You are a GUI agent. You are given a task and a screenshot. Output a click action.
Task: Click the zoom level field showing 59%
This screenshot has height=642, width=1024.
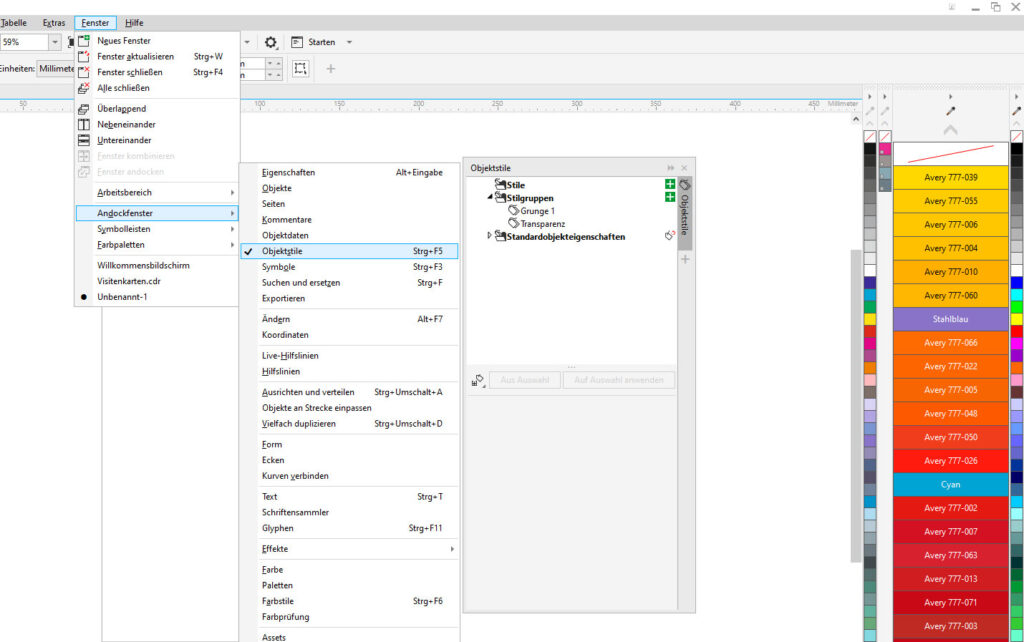tap(24, 42)
